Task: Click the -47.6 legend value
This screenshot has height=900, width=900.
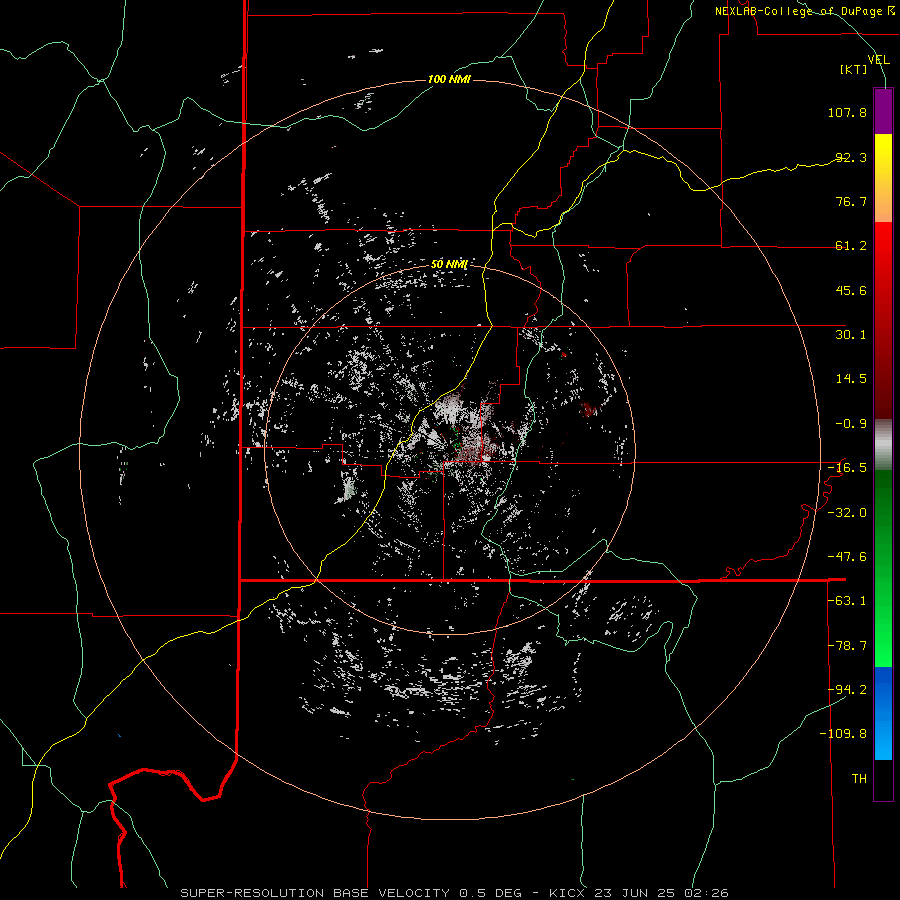Action: tap(847, 557)
